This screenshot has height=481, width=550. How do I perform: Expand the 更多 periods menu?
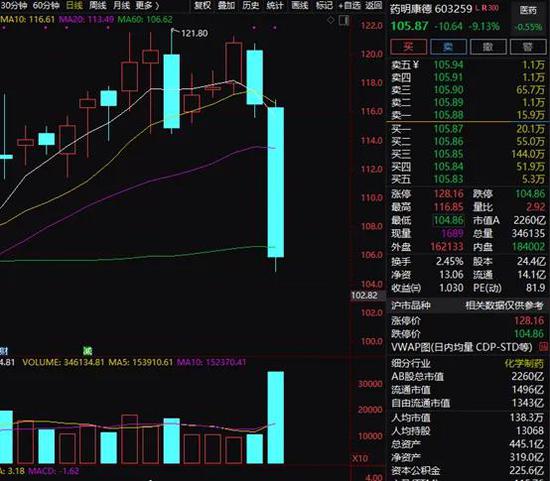pyautogui.click(x=147, y=6)
